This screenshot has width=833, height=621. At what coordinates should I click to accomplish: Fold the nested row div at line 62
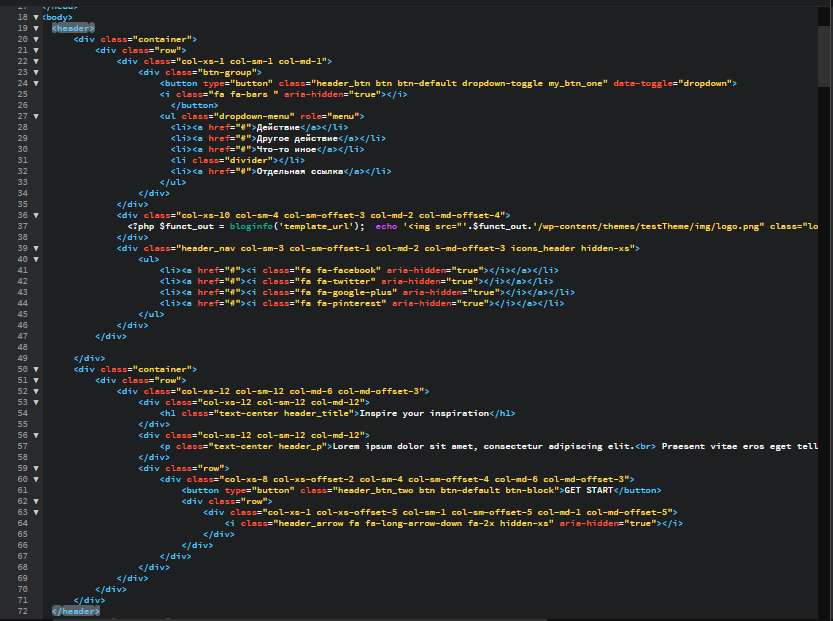coord(36,501)
